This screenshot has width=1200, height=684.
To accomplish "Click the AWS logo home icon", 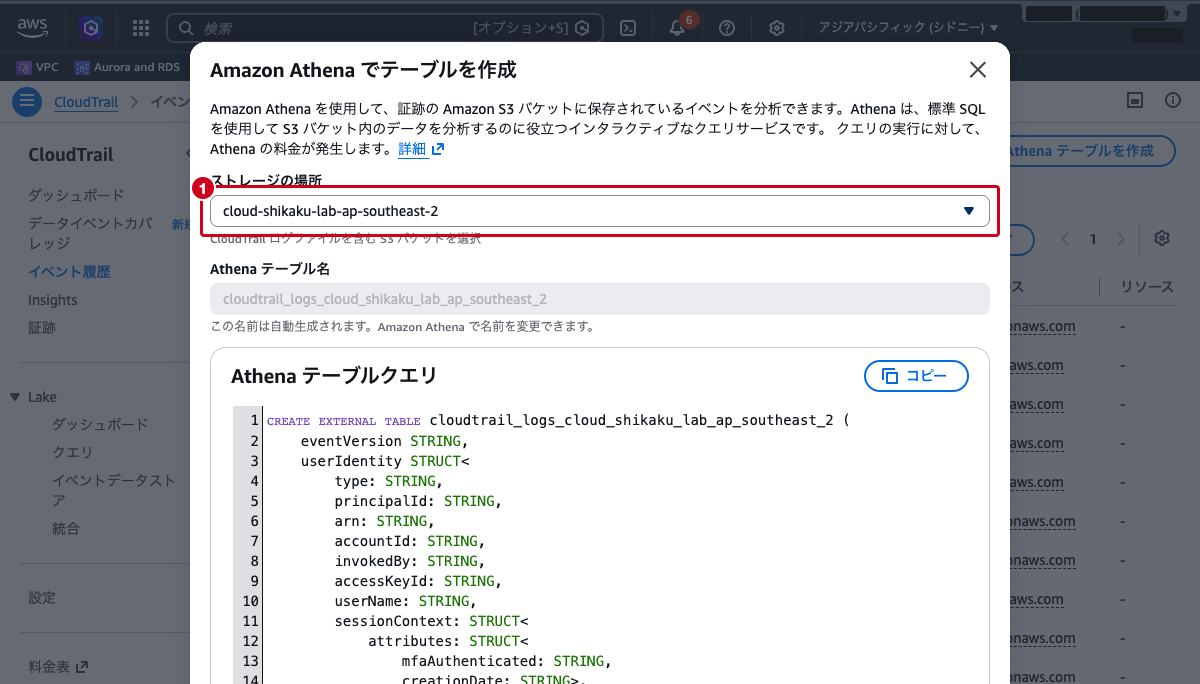I will click(x=33, y=27).
